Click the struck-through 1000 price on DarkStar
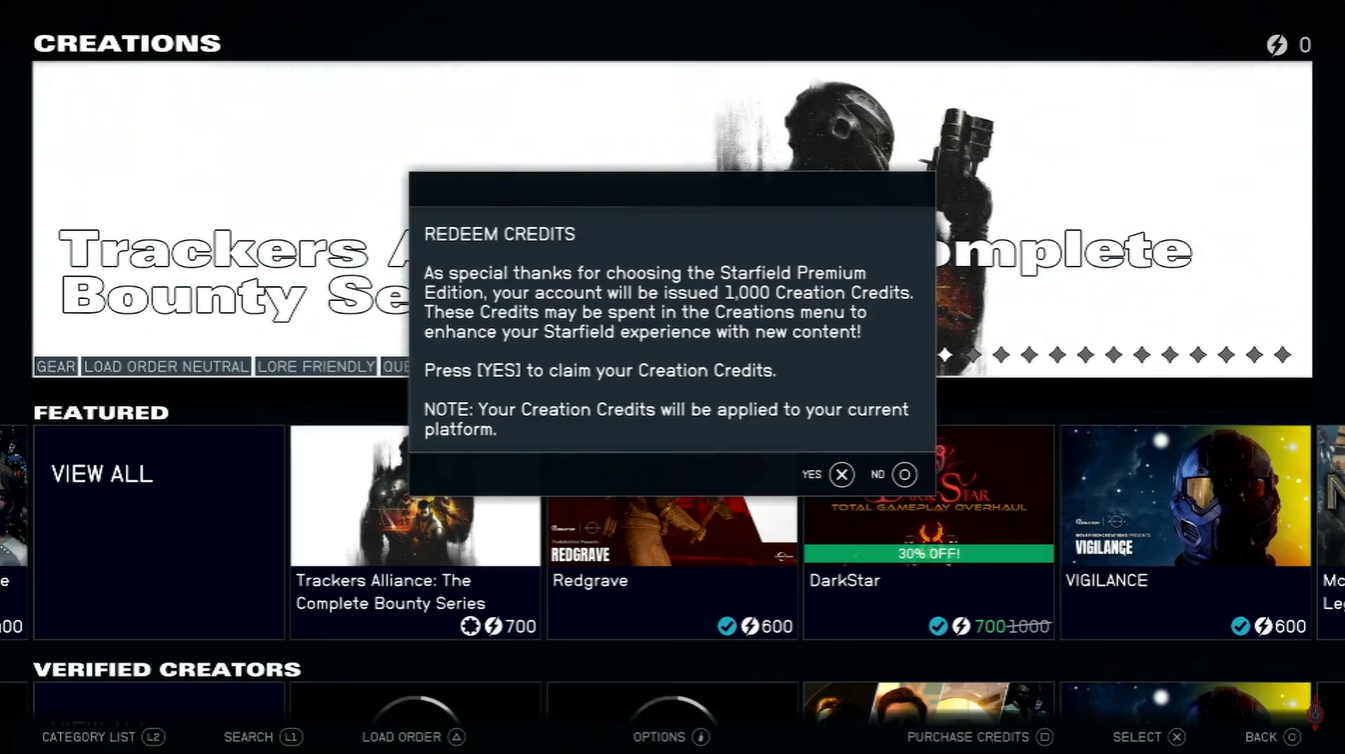The image size is (1345, 754). tap(1029, 627)
